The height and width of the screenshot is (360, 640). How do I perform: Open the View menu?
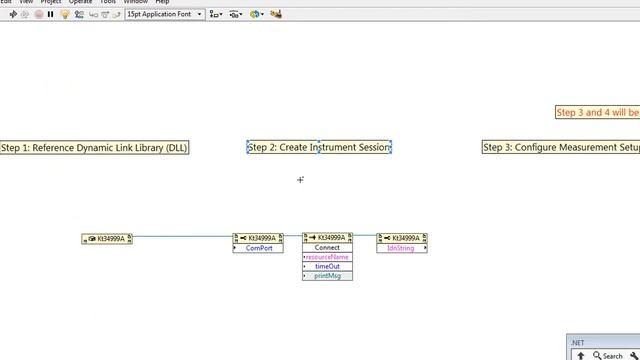pos(26,2)
